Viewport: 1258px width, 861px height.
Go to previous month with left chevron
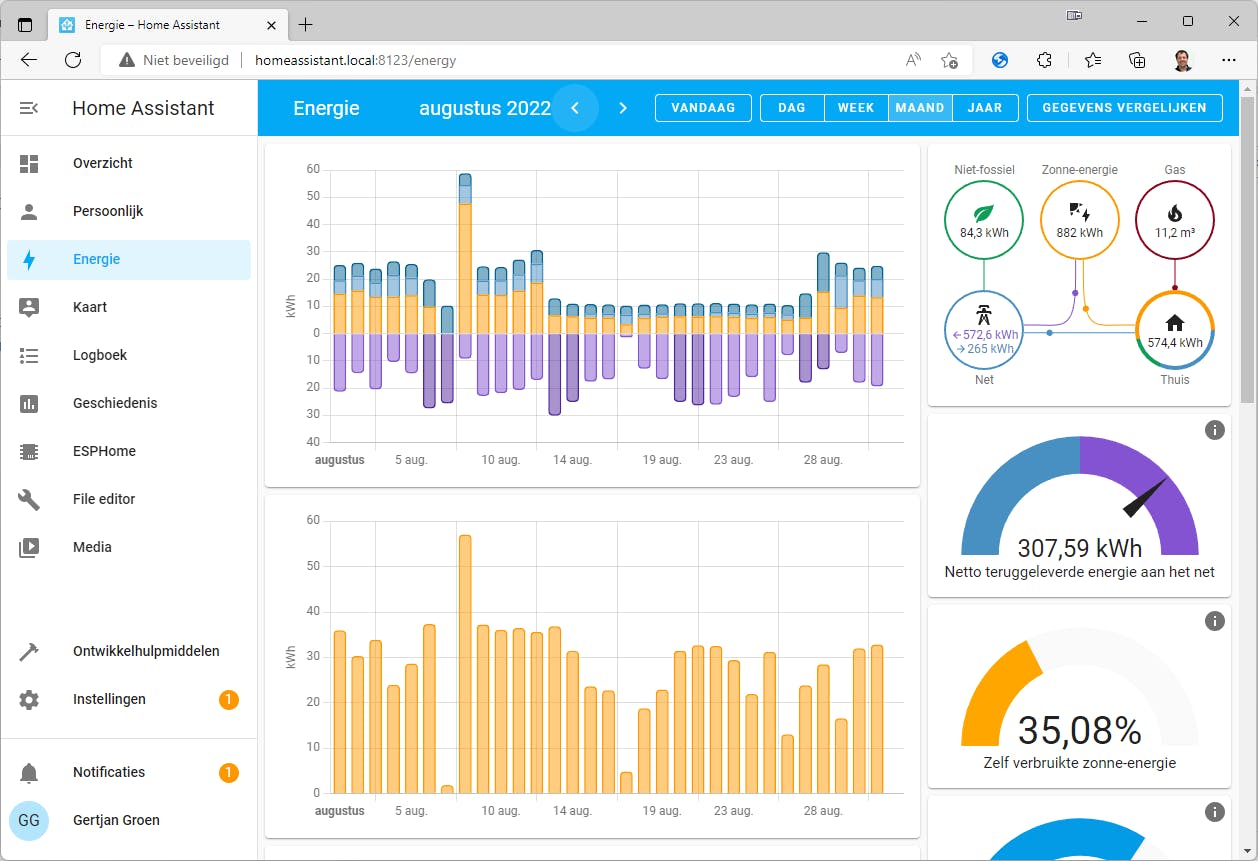(x=575, y=108)
